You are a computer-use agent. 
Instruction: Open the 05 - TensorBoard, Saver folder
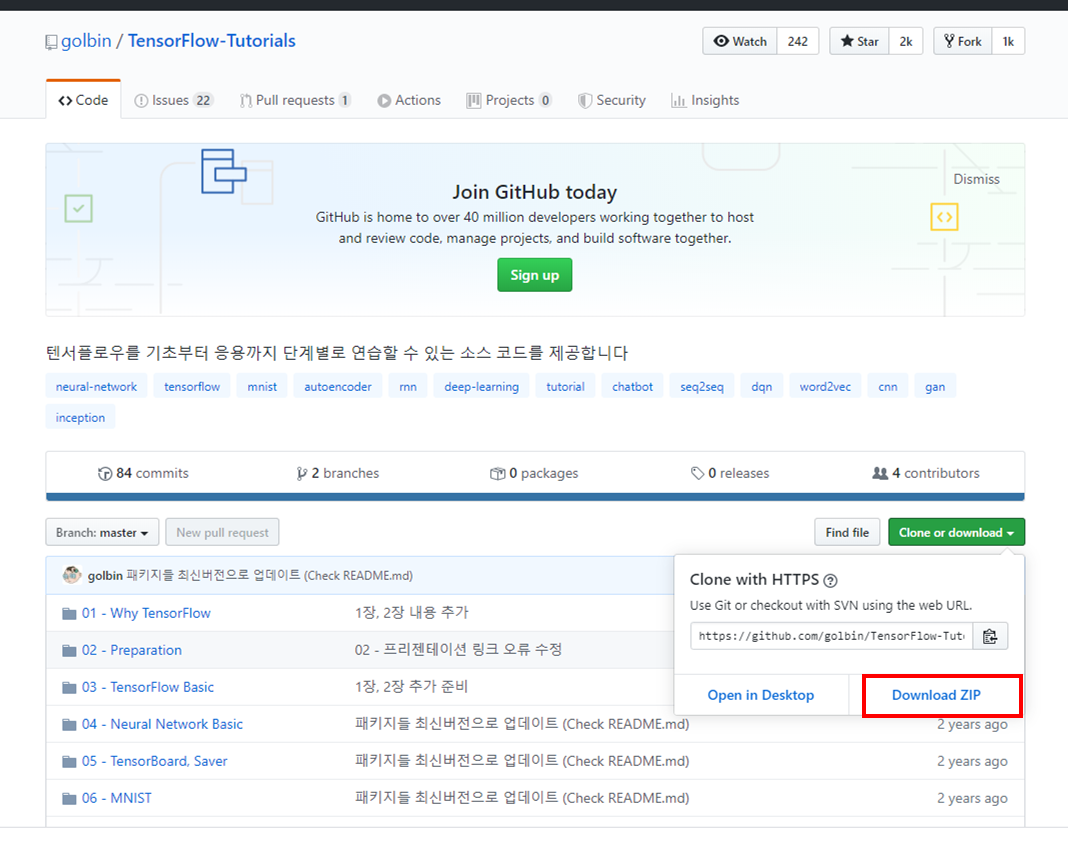155,761
